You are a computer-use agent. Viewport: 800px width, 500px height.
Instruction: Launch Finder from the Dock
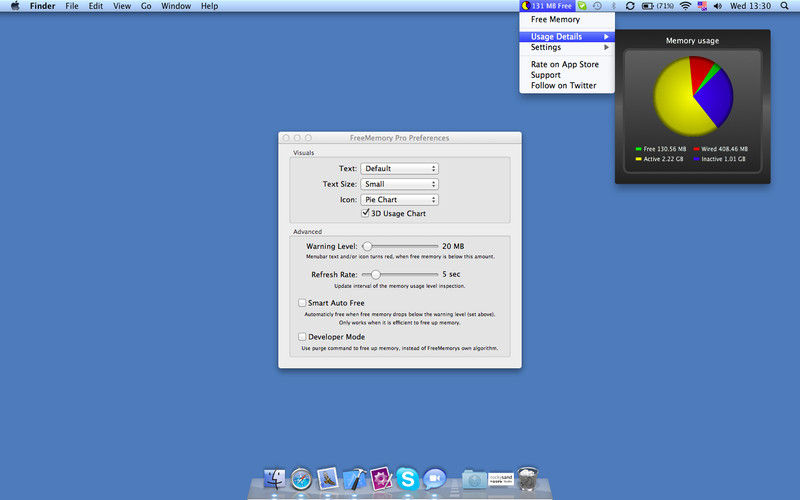pyautogui.click(x=274, y=479)
